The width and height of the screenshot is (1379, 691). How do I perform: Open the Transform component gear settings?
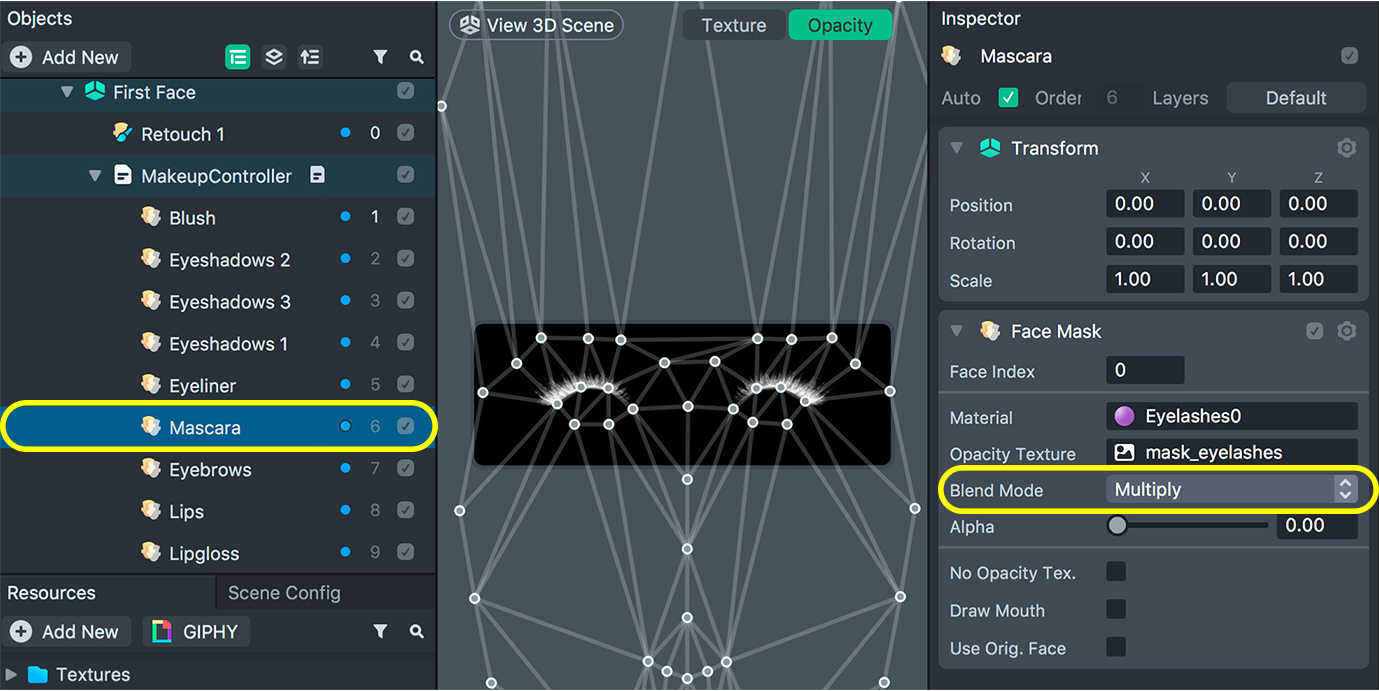tap(1346, 148)
